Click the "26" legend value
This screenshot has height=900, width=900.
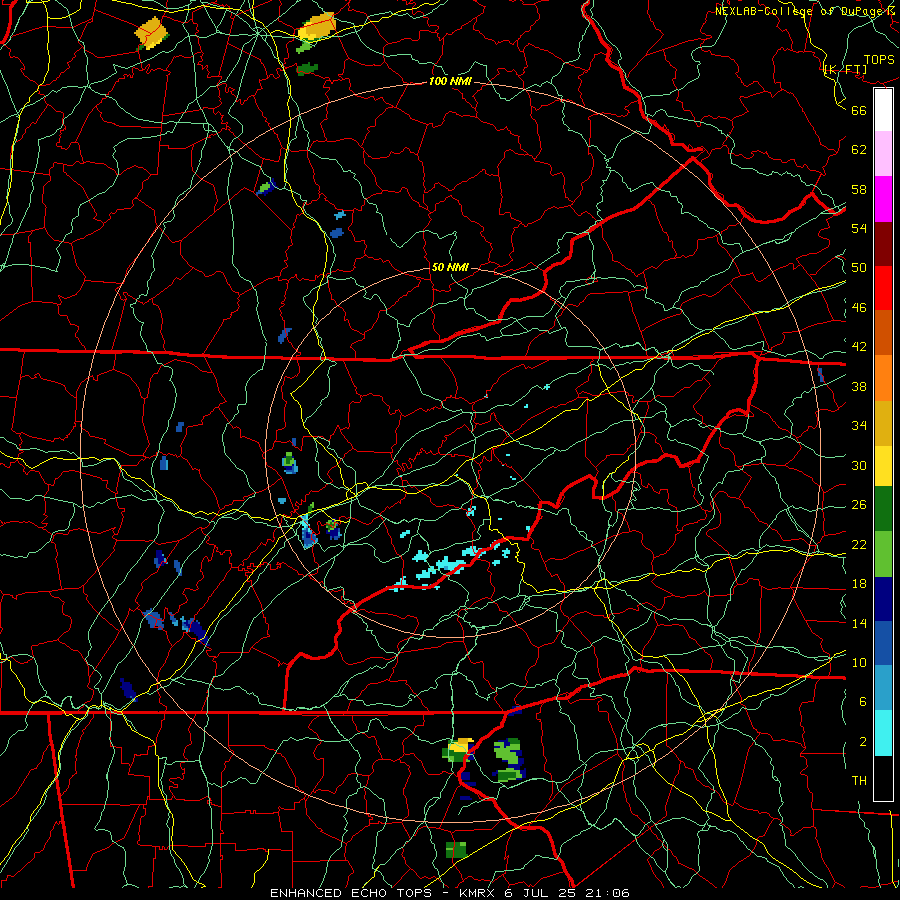point(859,505)
